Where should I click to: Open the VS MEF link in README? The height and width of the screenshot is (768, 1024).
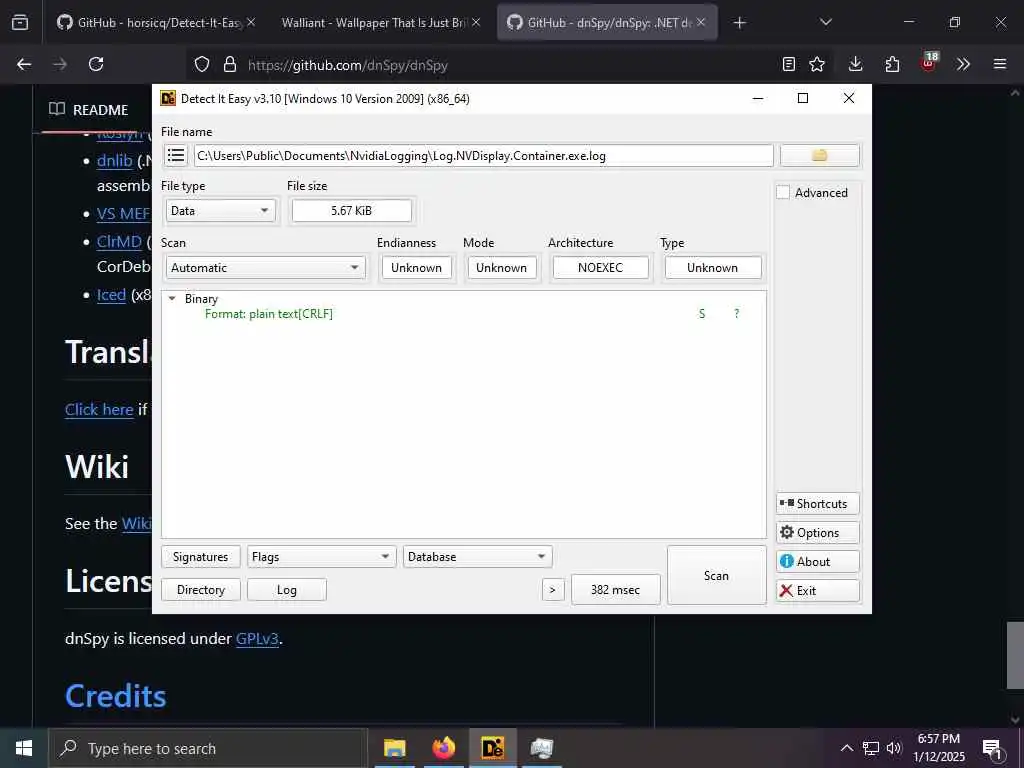pos(123,214)
